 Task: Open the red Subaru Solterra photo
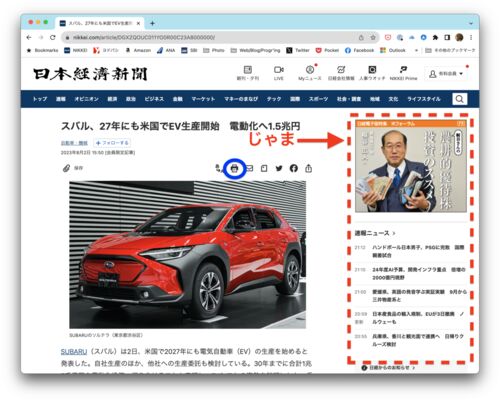coord(187,255)
